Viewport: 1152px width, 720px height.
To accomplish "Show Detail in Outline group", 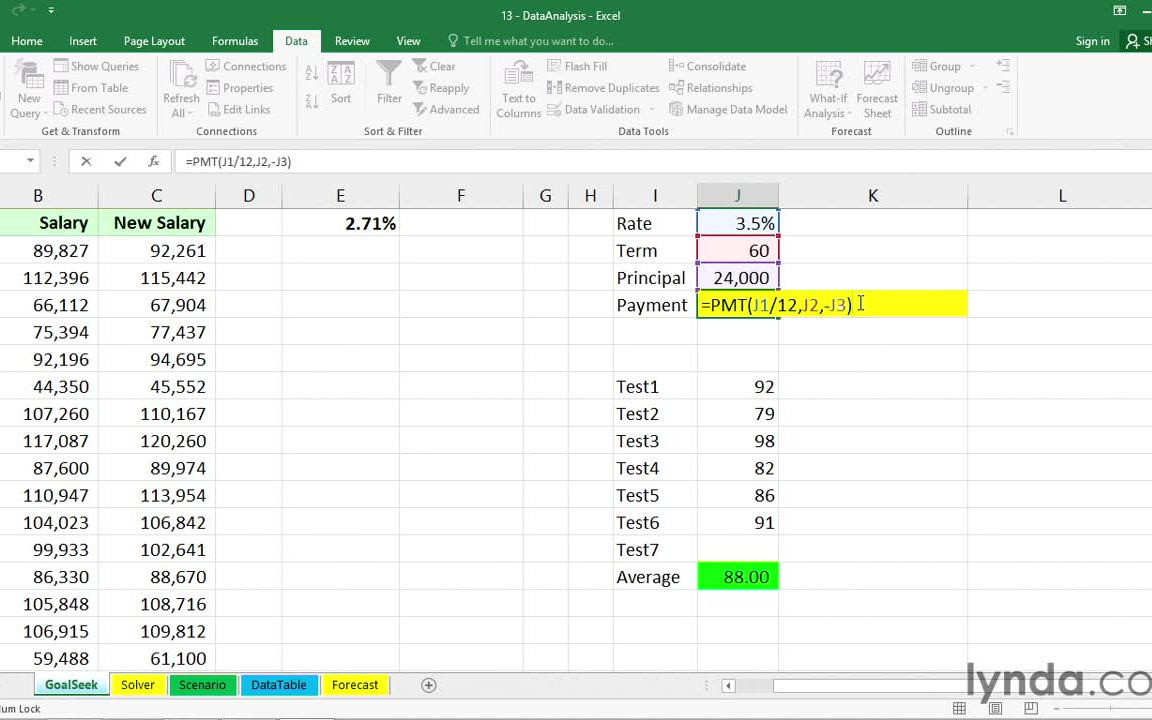I will (1003, 66).
